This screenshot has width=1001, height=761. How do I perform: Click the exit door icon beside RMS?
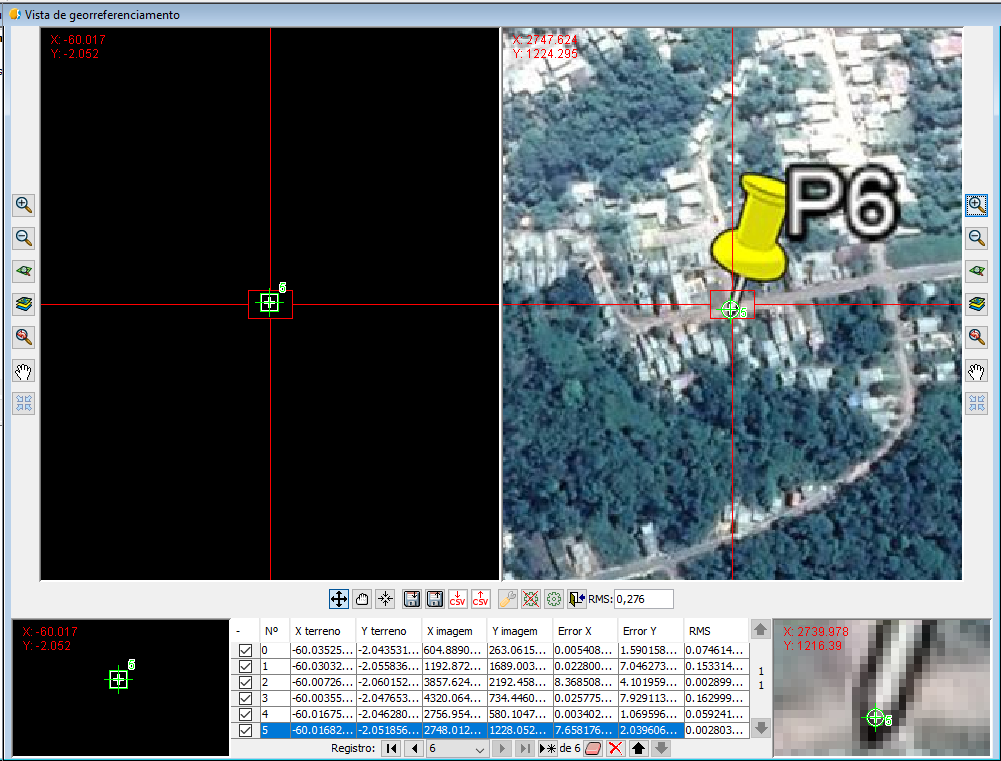[x=576, y=599]
